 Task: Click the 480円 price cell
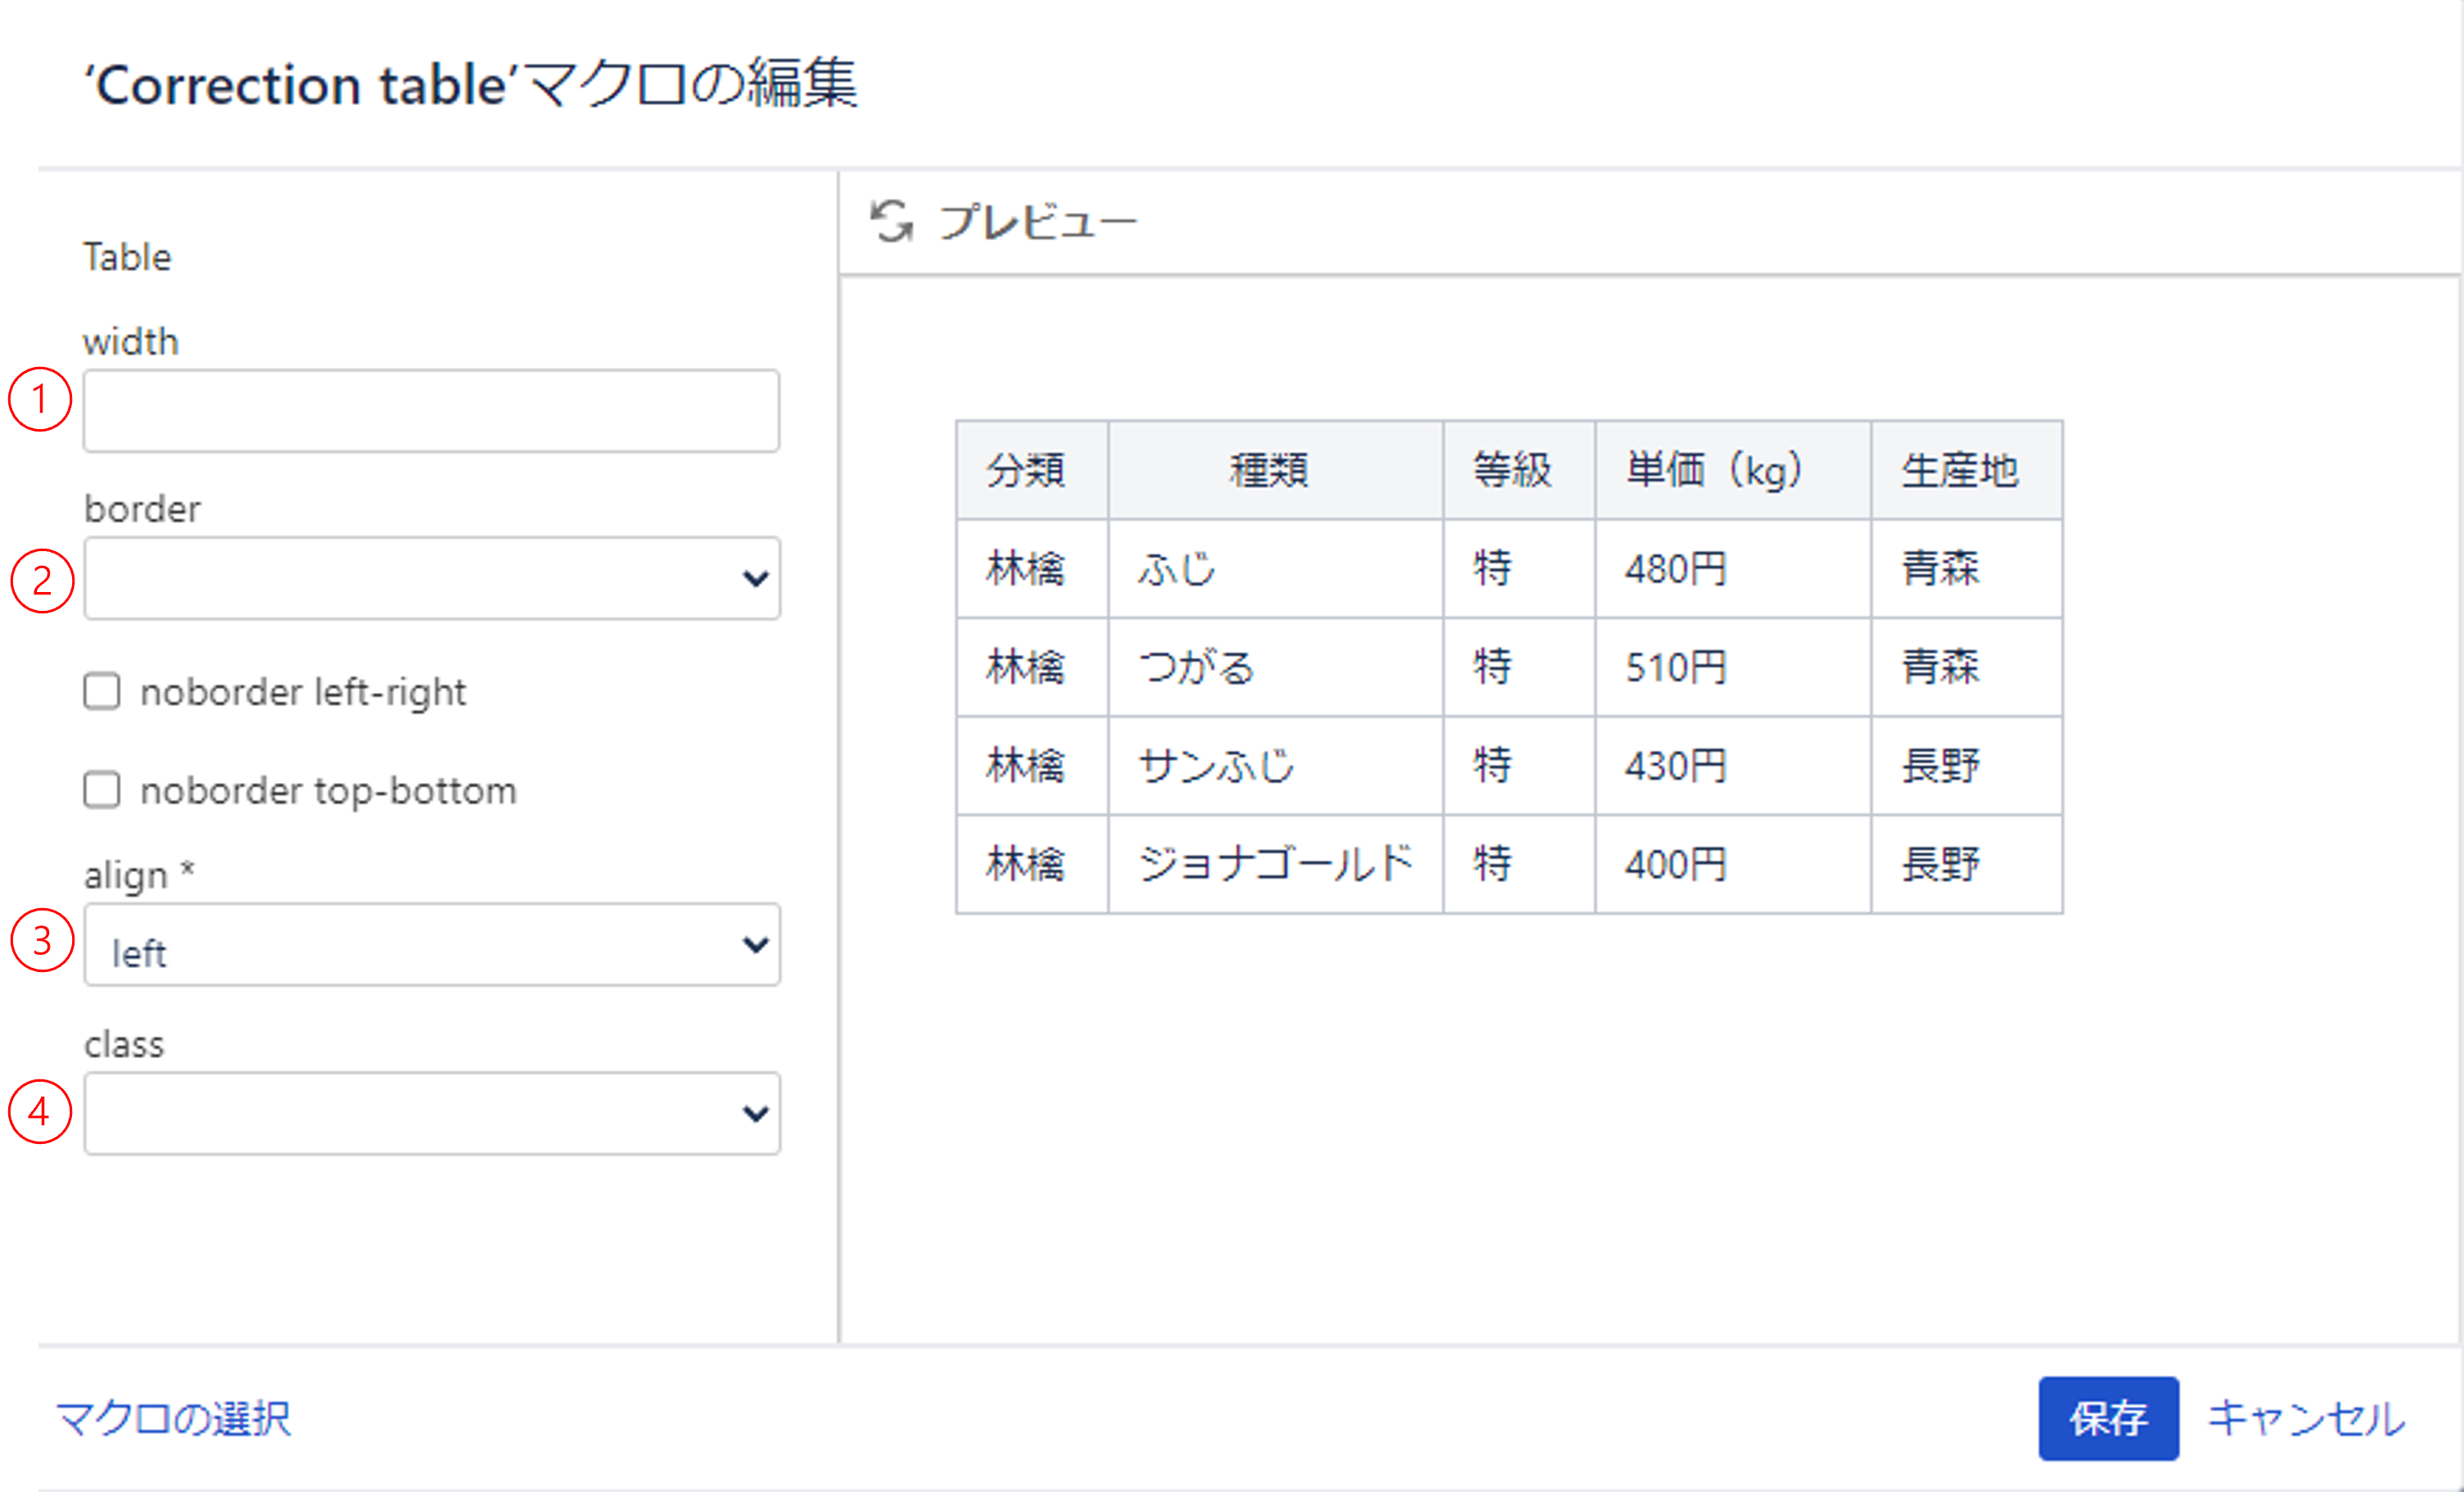pyautogui.click(x=1733, y=569)
